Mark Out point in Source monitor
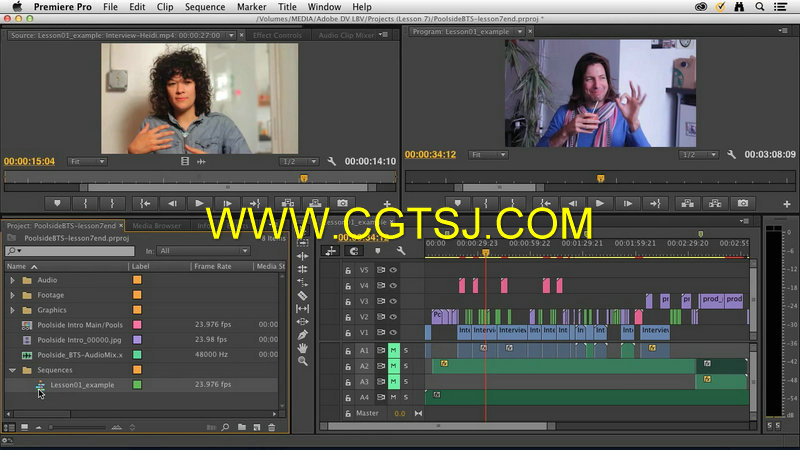 112,203
